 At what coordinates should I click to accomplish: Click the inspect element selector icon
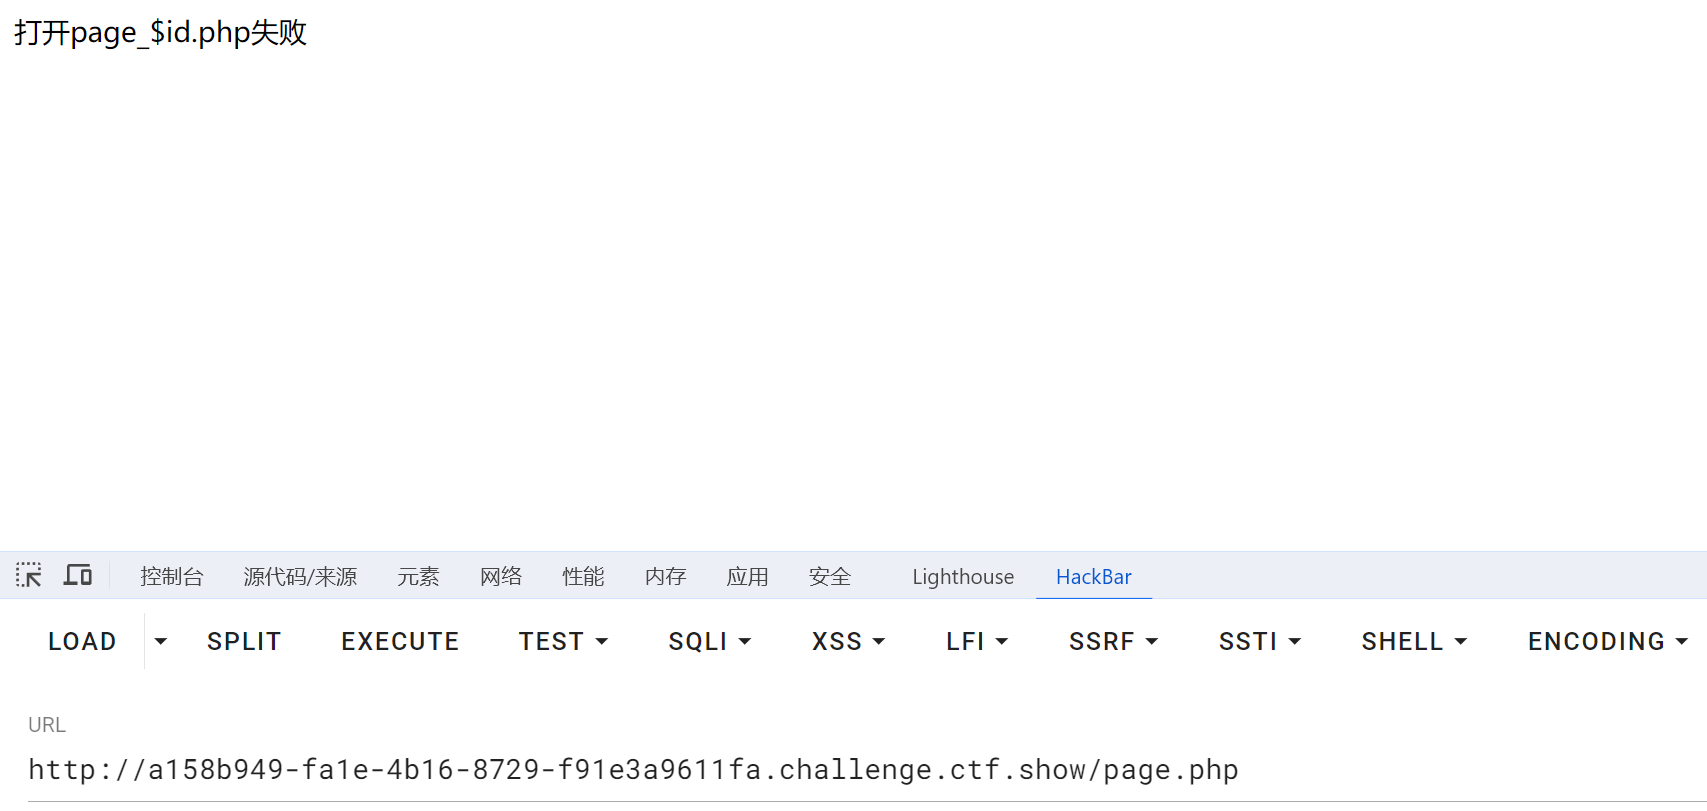29,575
